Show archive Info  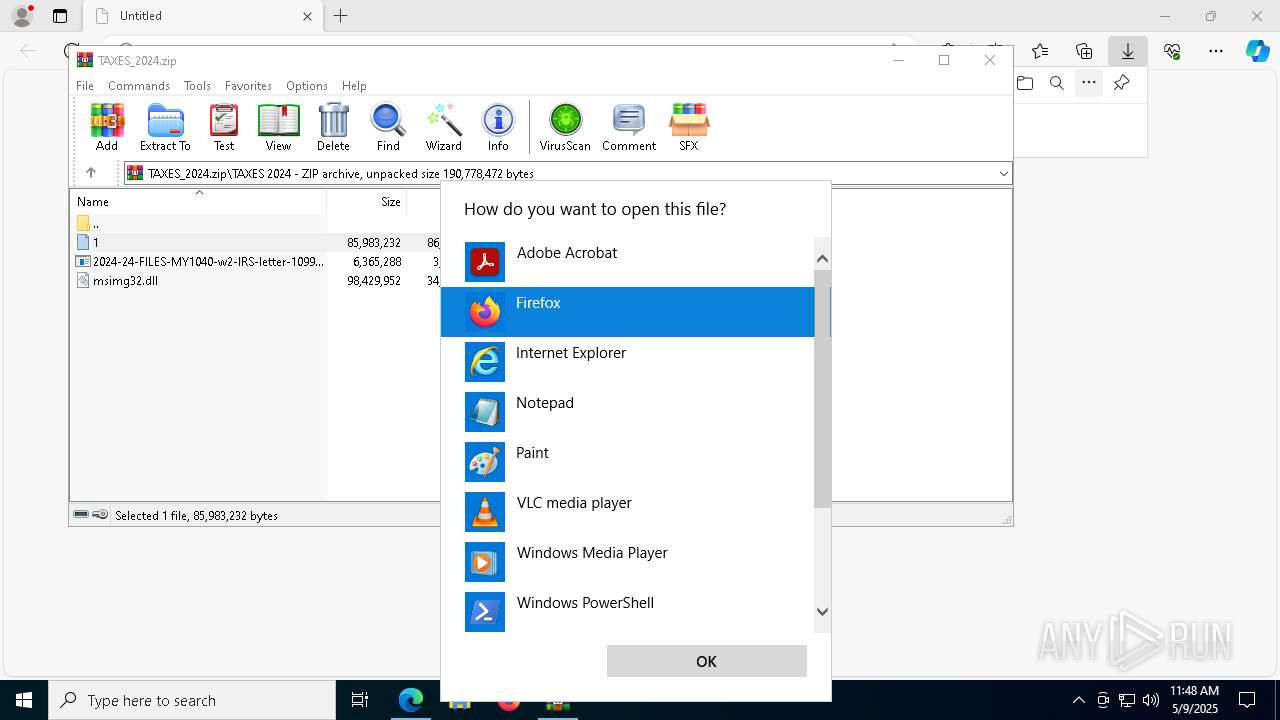click(498, 127)
